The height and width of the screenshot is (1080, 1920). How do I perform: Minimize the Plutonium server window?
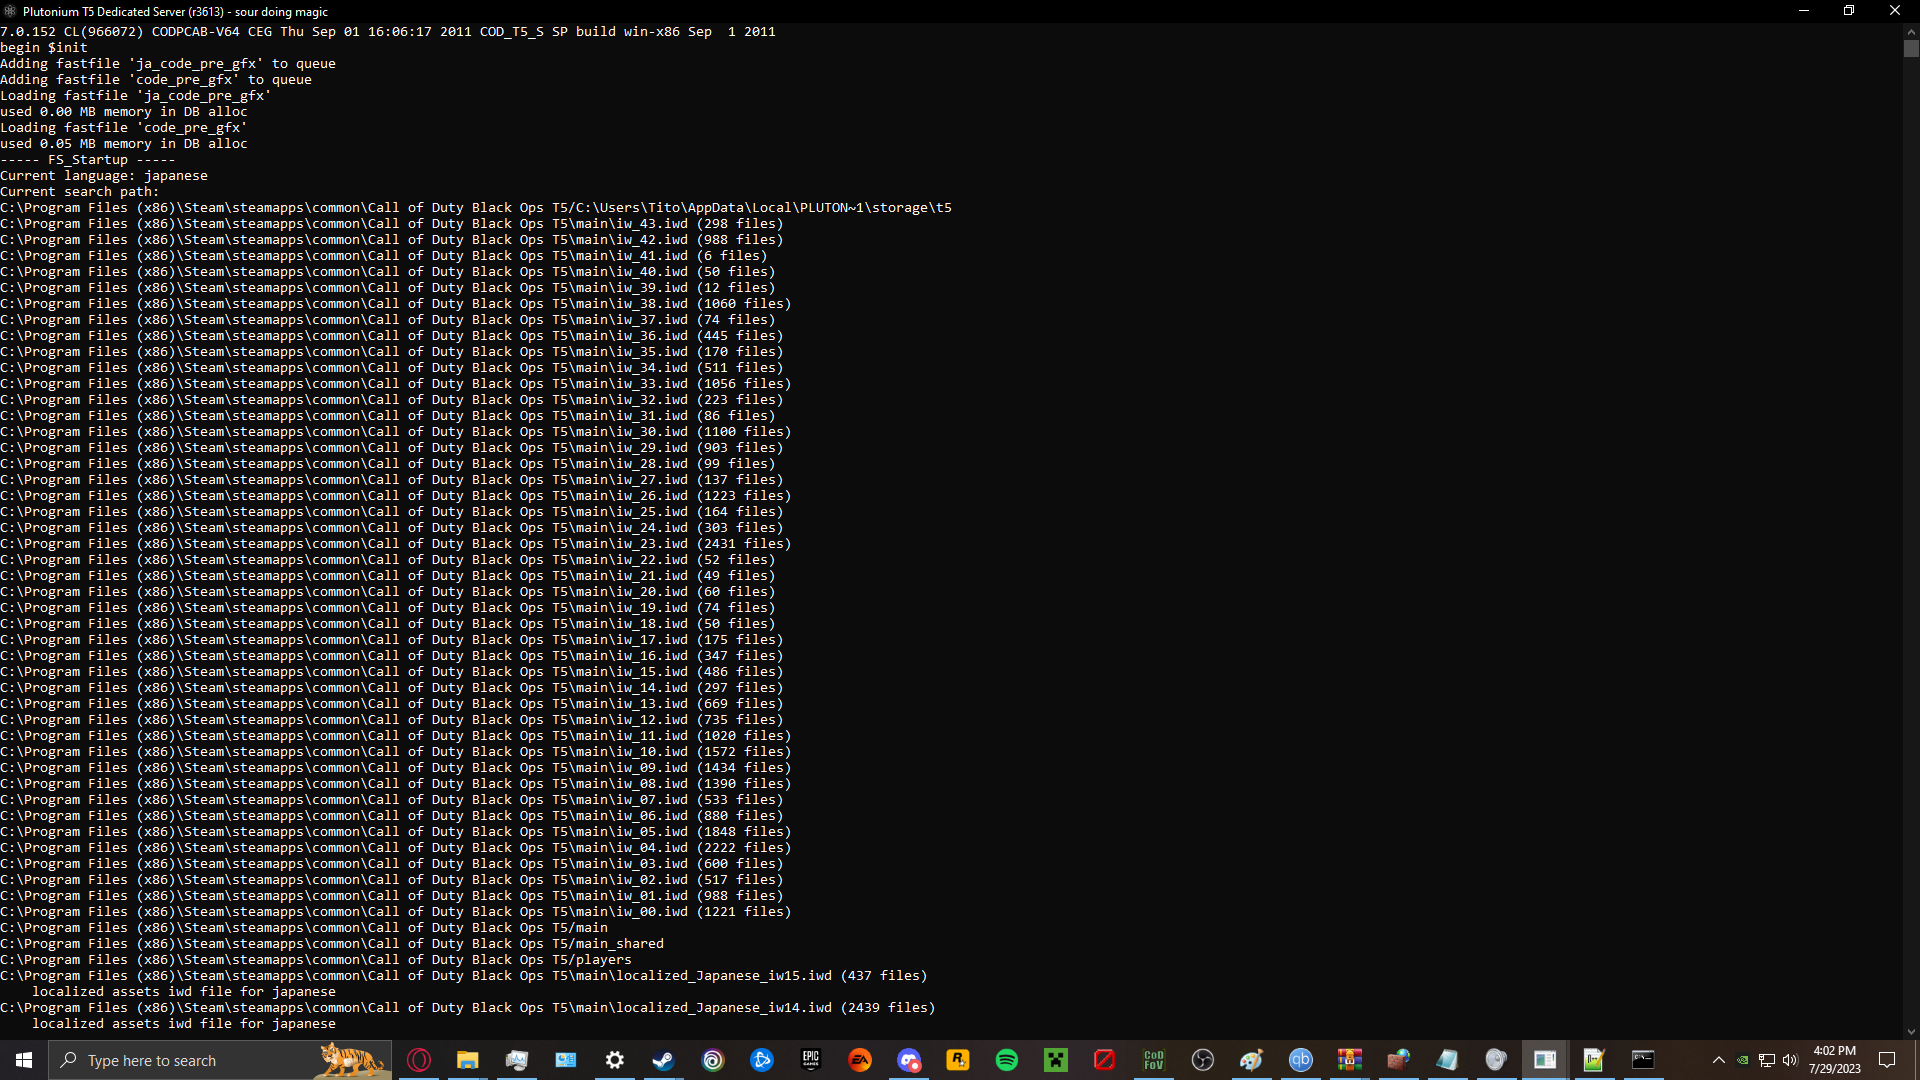coord(1804,11)
